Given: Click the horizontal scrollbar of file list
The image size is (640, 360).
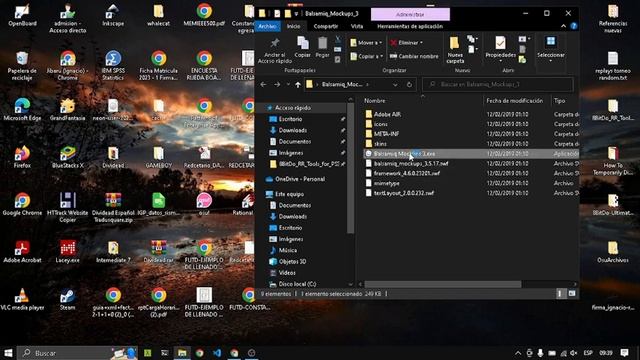Looking at the screenshot, I should pyautogui.click(x=442, y=284).
